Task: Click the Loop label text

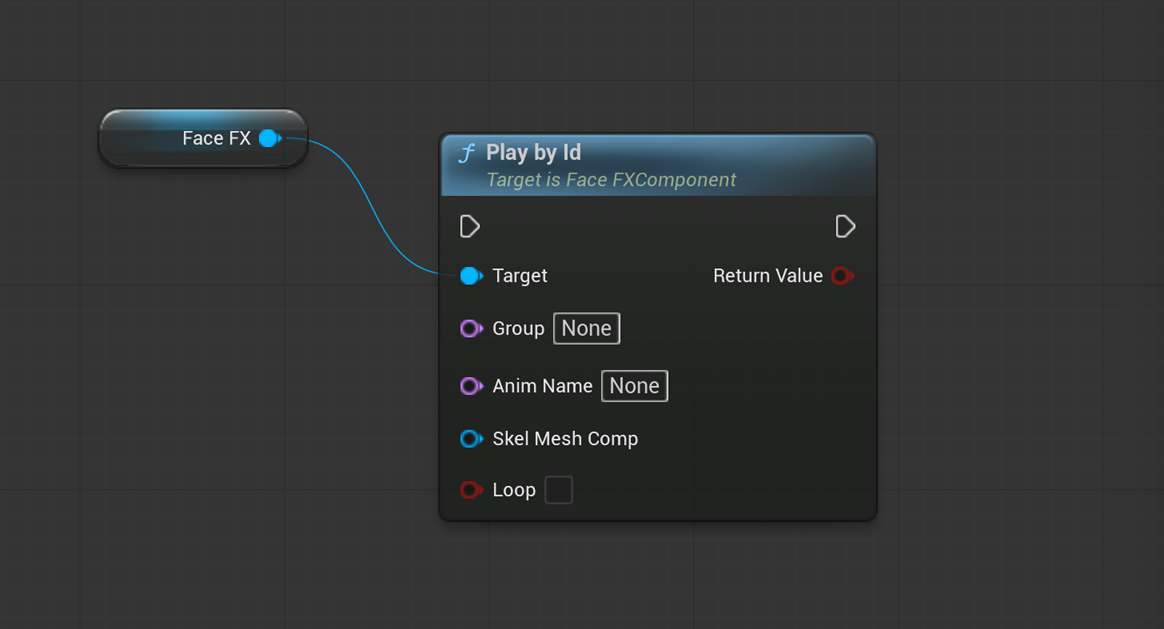Action: [514, 490]
